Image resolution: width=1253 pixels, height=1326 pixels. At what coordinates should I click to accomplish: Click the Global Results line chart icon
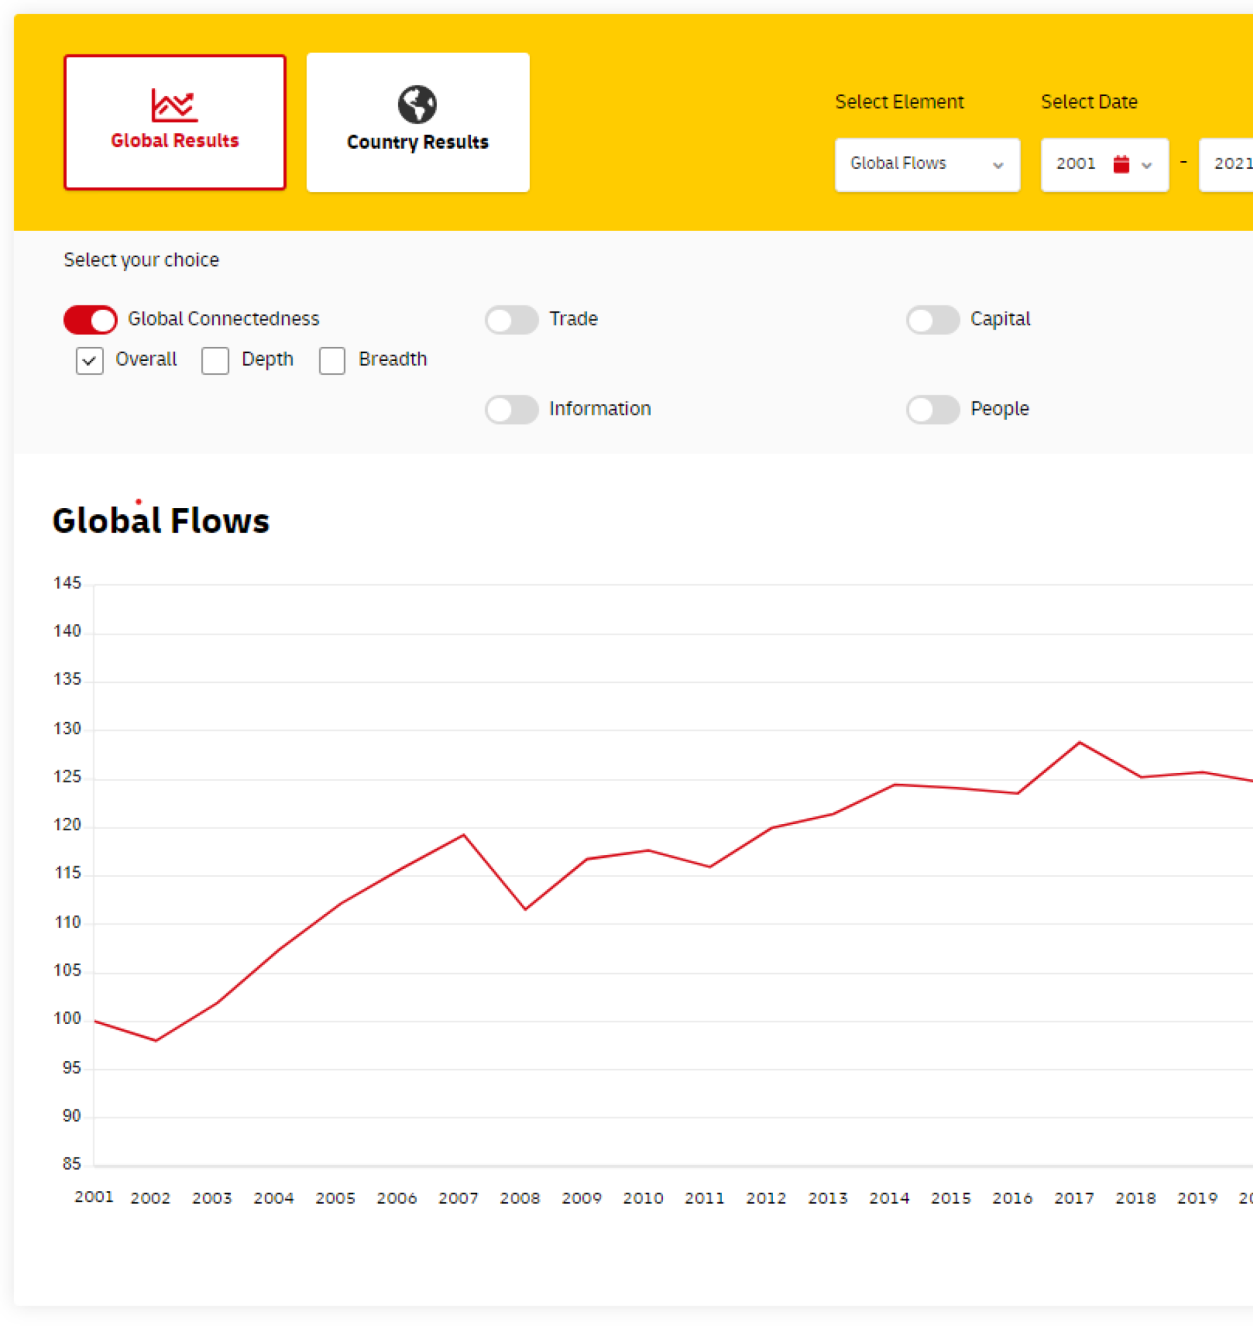pos(174,105)
